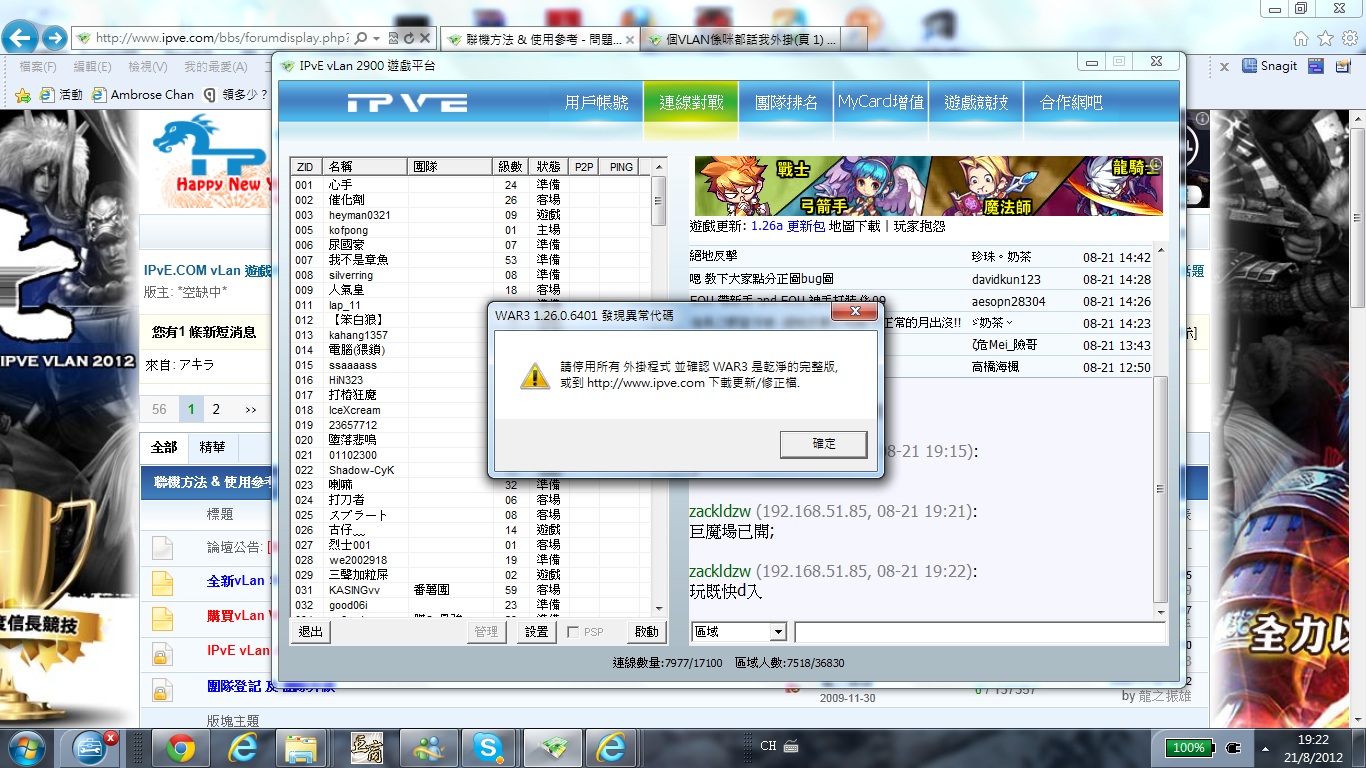Open the 玩家抱怨 link

point(919,227)
